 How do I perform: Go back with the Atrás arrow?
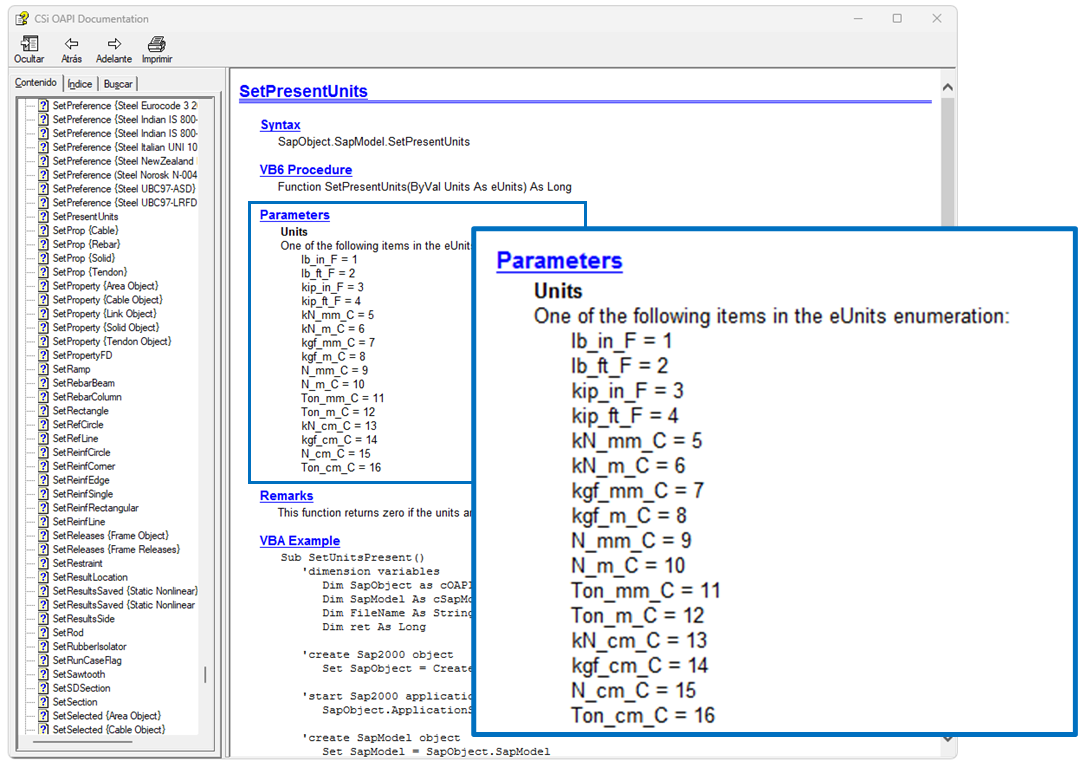click(x=72, y=50)
